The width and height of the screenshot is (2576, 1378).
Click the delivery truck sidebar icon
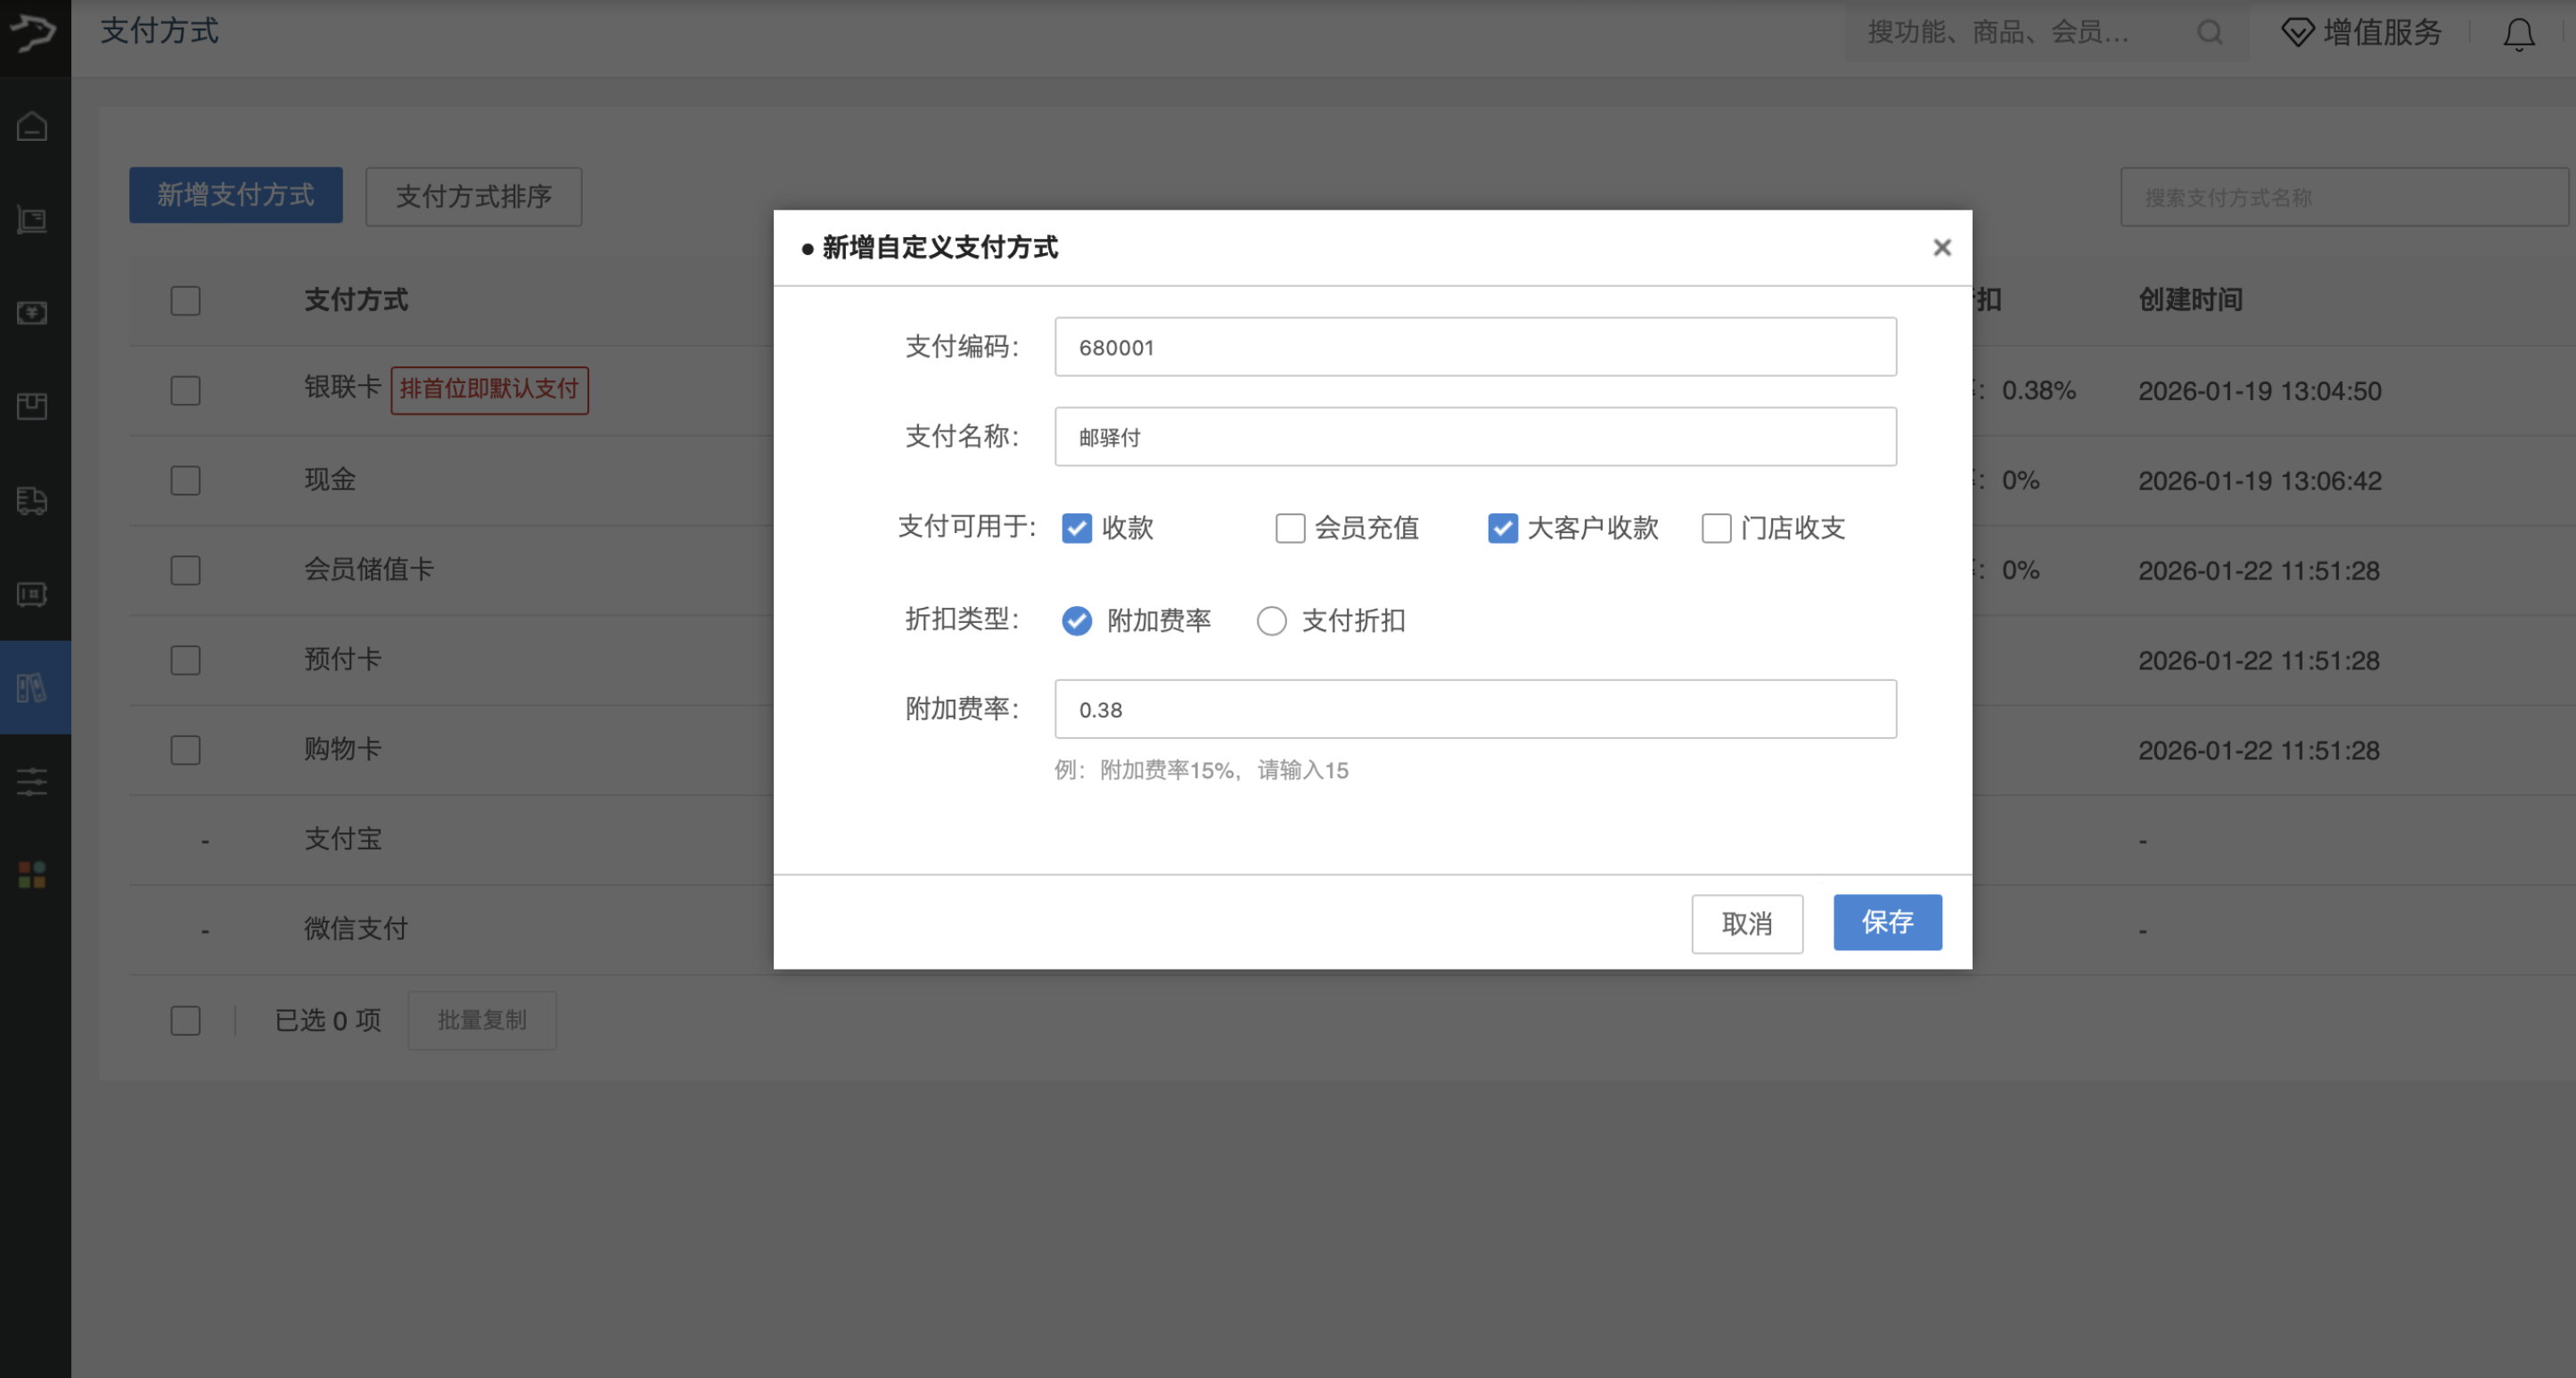32,500
